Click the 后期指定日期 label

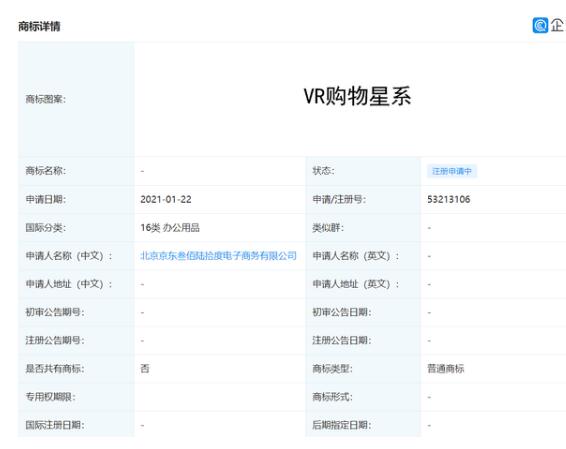point(342,425)
